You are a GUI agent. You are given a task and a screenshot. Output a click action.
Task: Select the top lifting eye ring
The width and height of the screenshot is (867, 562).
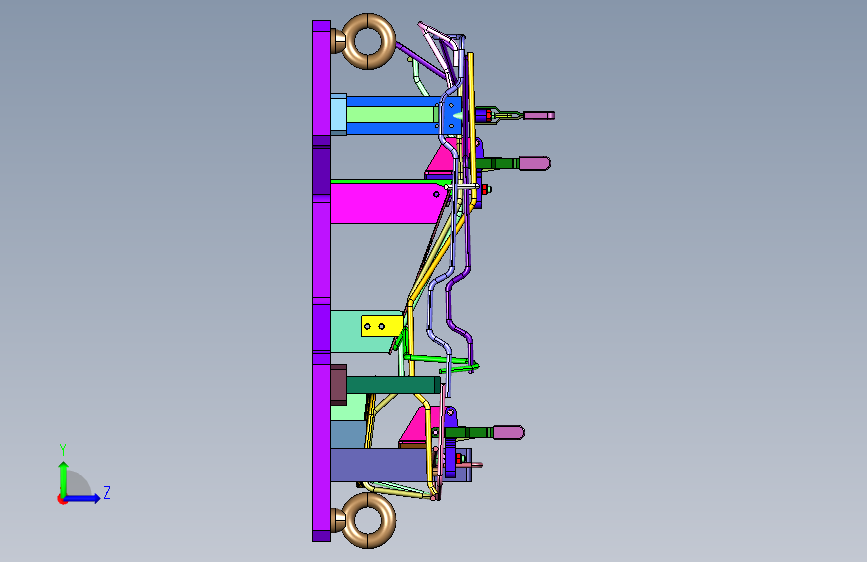tap(368, 41)
